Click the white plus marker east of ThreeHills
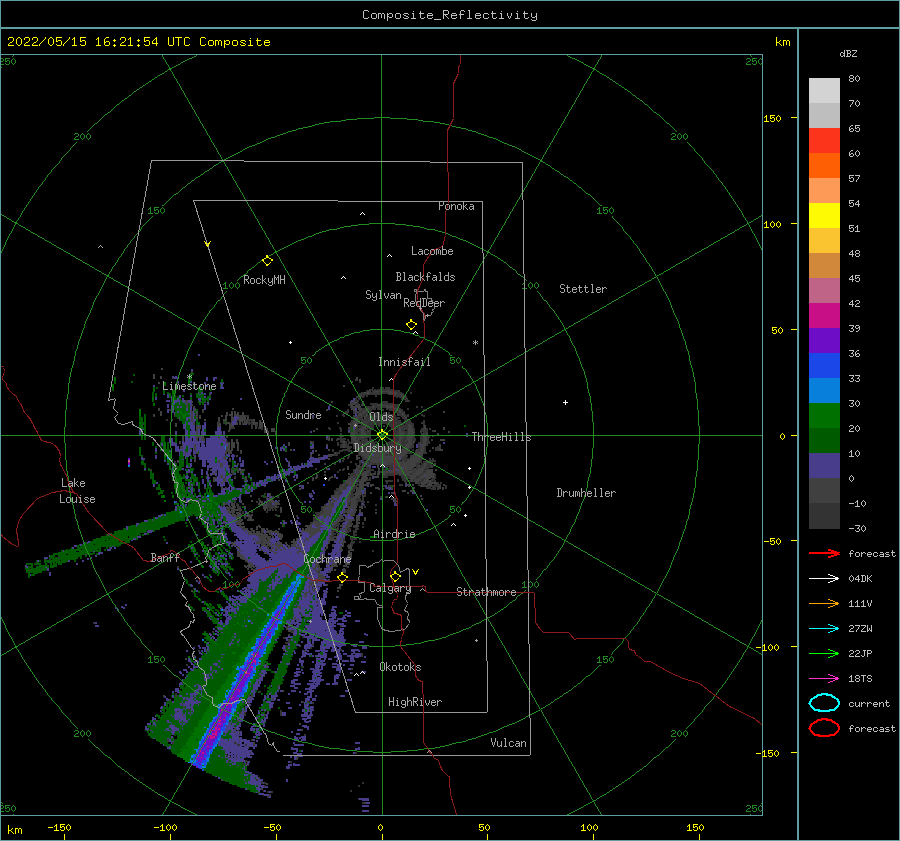Image resolution: width=900 pixels, height=841 pixels. pyautogui.click(x=565, y=402)
